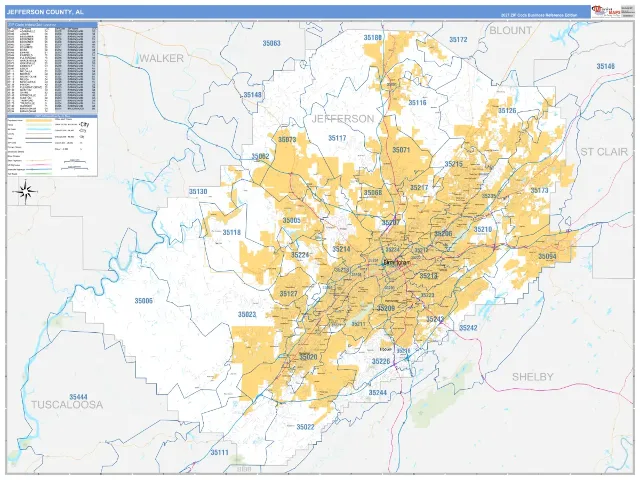The height and width of the screenshot is (480, 640).
Task: Select the ST CLAIR county label
Action: pos(604,152)
